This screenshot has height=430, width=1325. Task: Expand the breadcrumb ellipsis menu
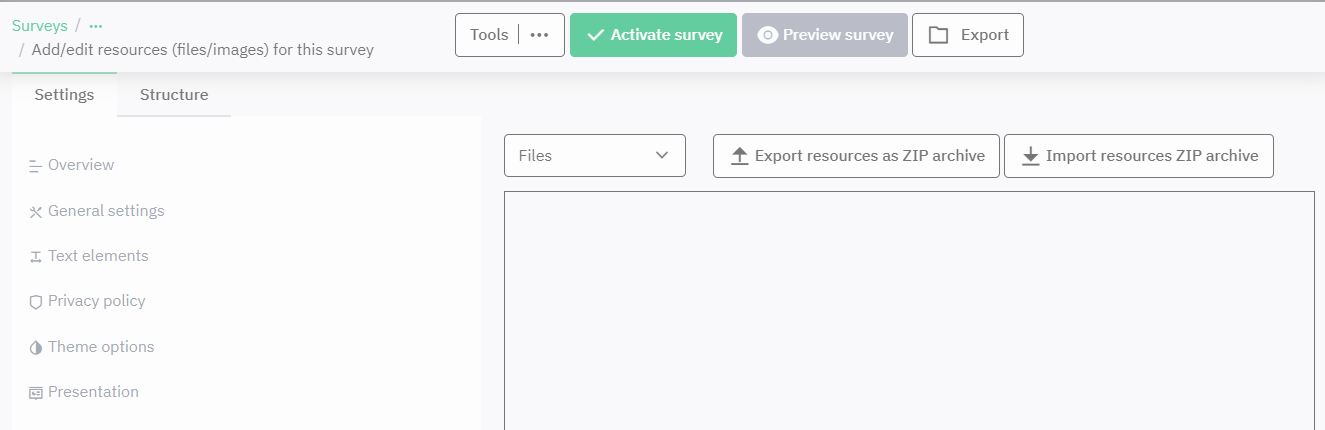(x=96, y=26)
